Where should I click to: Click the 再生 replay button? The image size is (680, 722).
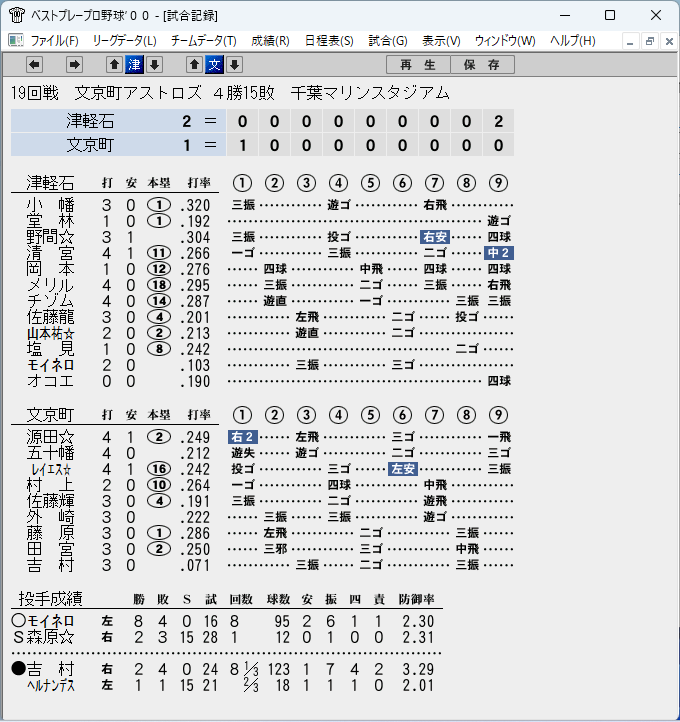418,65
